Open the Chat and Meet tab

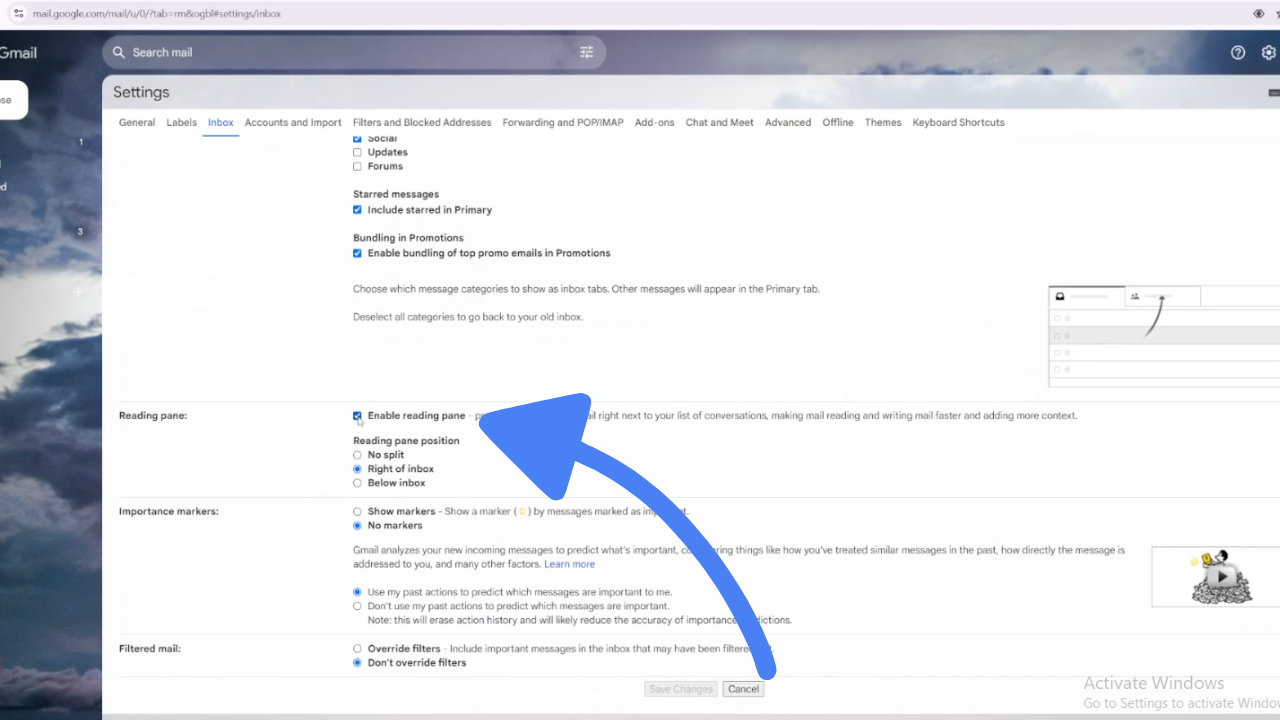click(x=720, y=122)
